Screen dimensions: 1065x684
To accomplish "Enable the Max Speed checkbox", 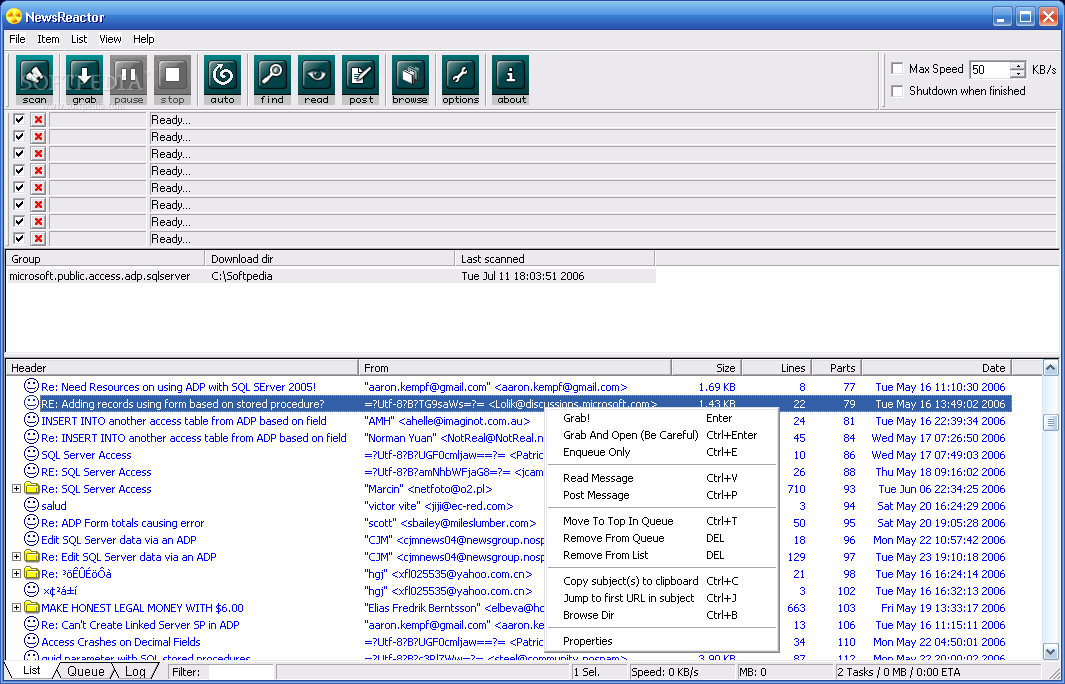I will [897, 69].
